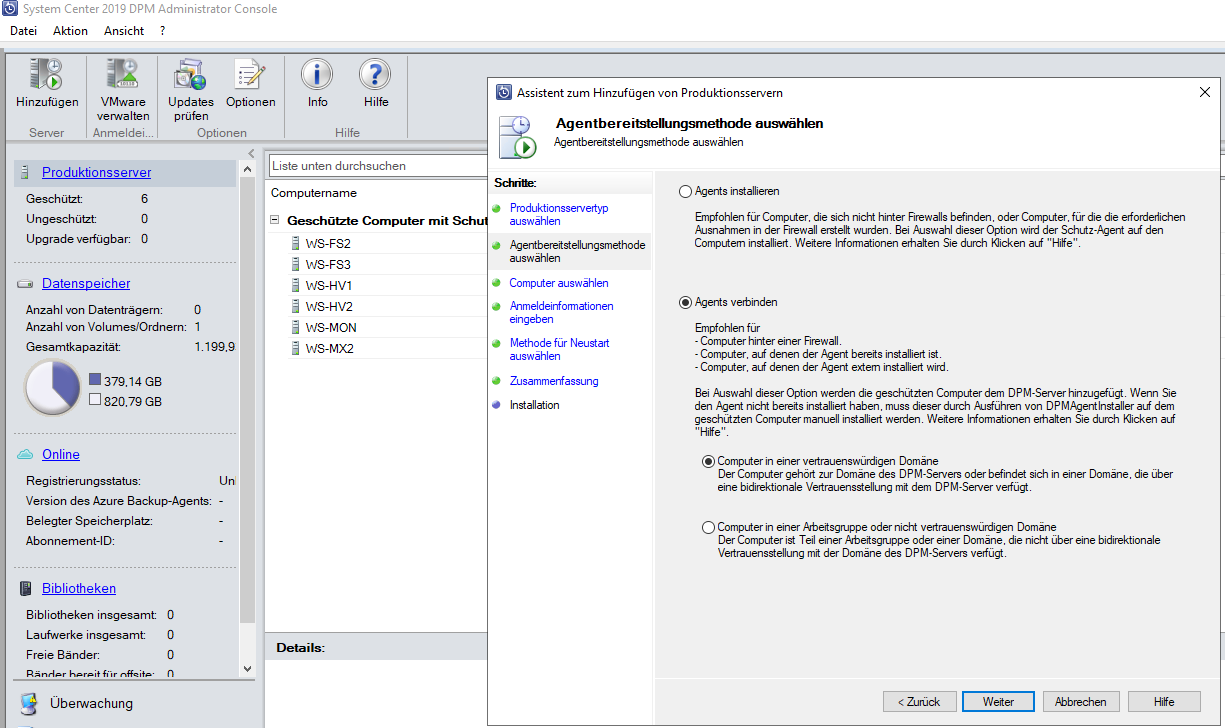Click the Abbrechen button

pyautogui.click(x=1081, y=702)
